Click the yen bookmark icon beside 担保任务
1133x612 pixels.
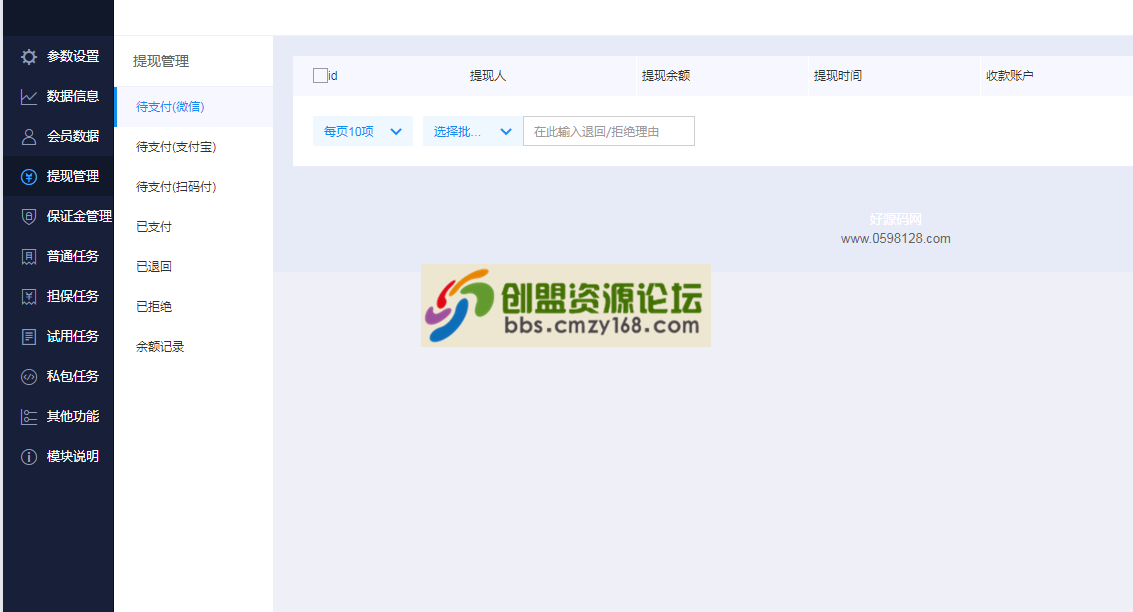(29, 297)
